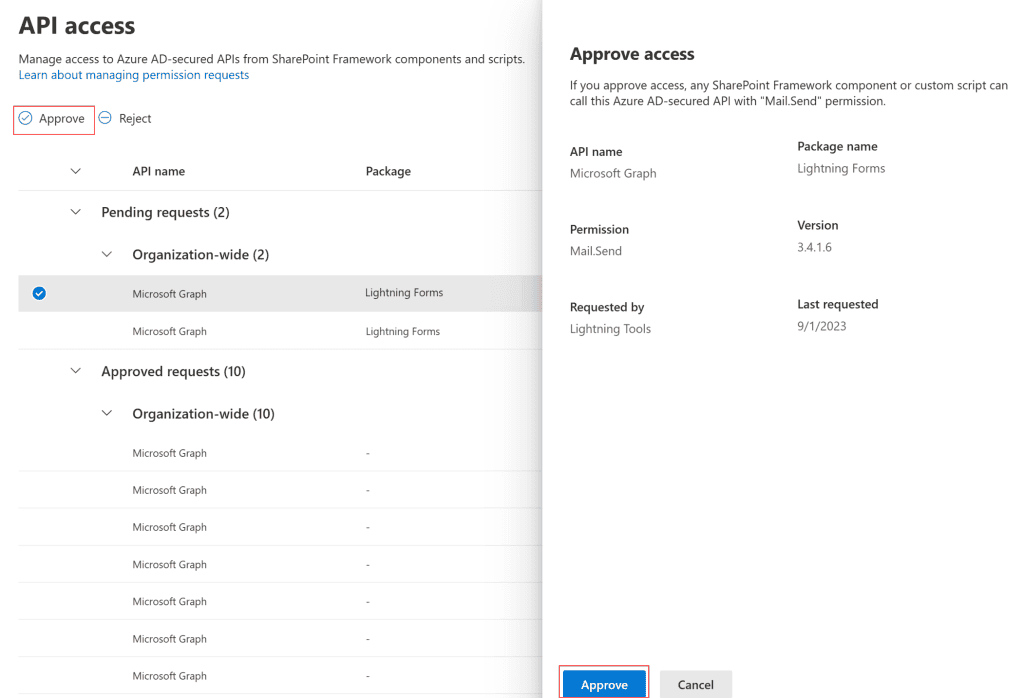Select the third approved Microsoft Graph row
This screenshot has height=698, width=1024.
(169, 527)
